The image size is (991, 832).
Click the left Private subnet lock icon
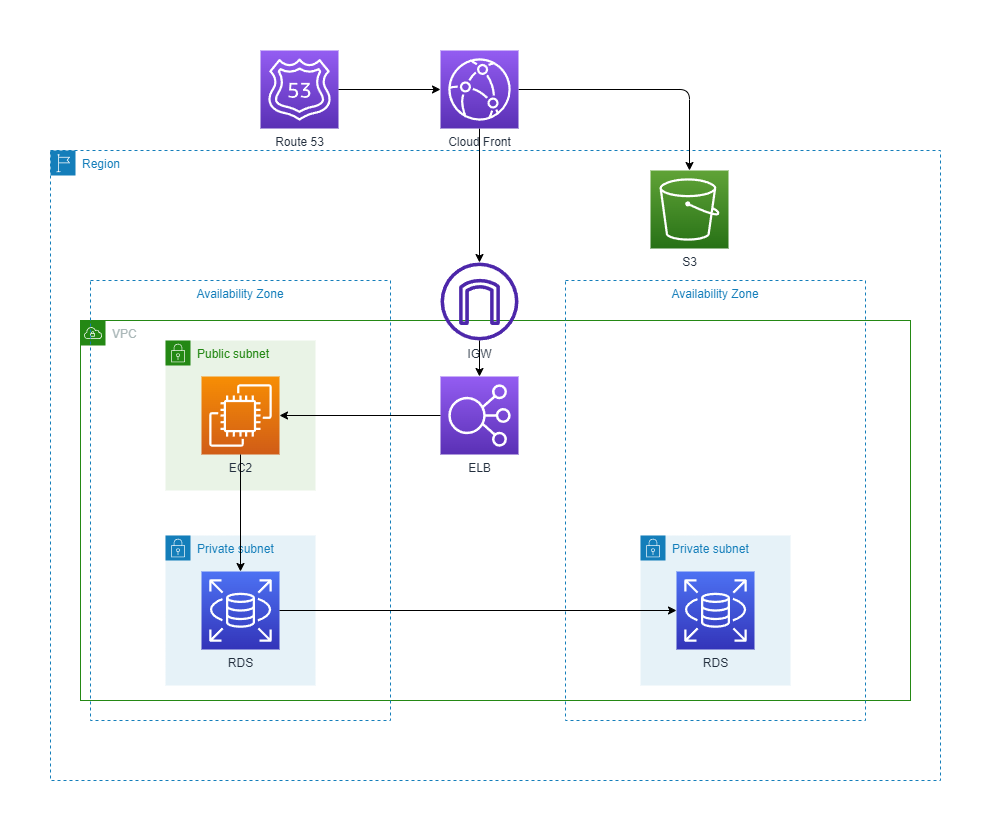point(178,548)
